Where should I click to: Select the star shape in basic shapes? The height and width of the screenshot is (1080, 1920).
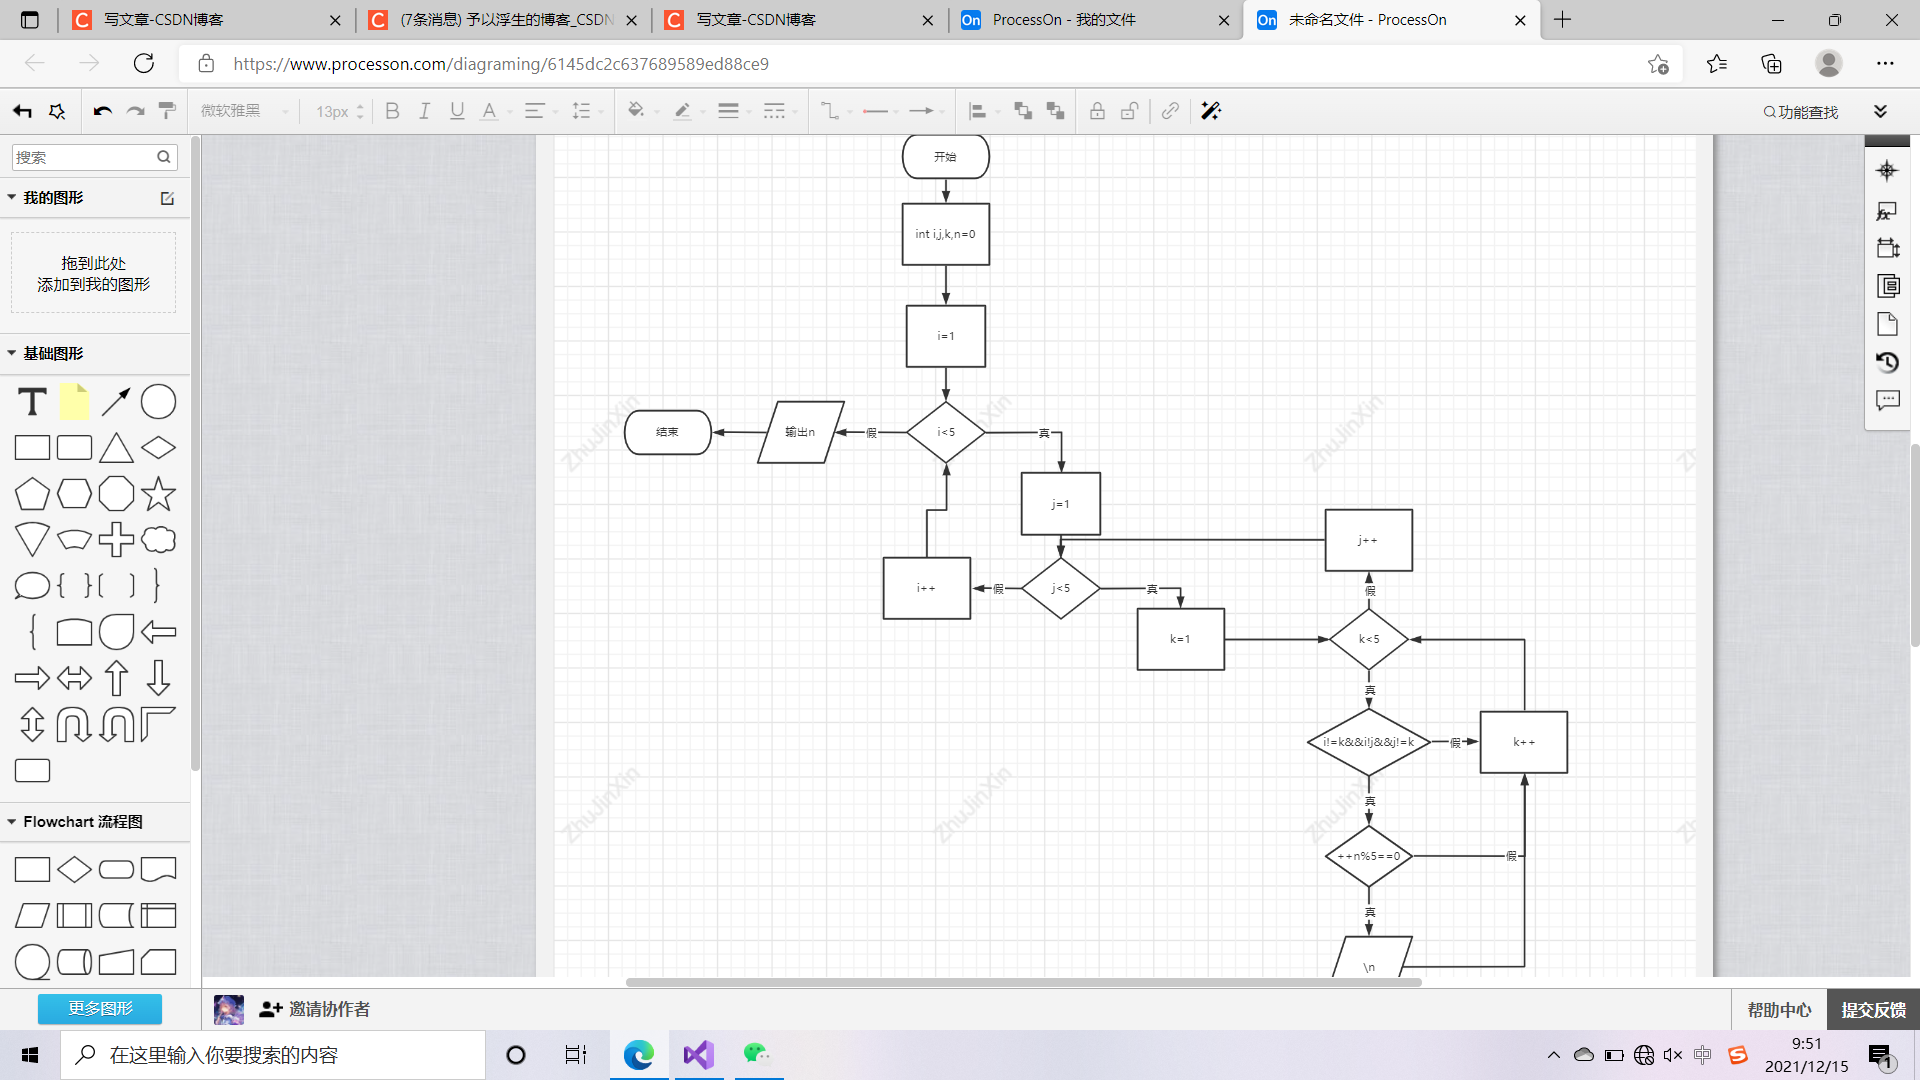point(158,494)
